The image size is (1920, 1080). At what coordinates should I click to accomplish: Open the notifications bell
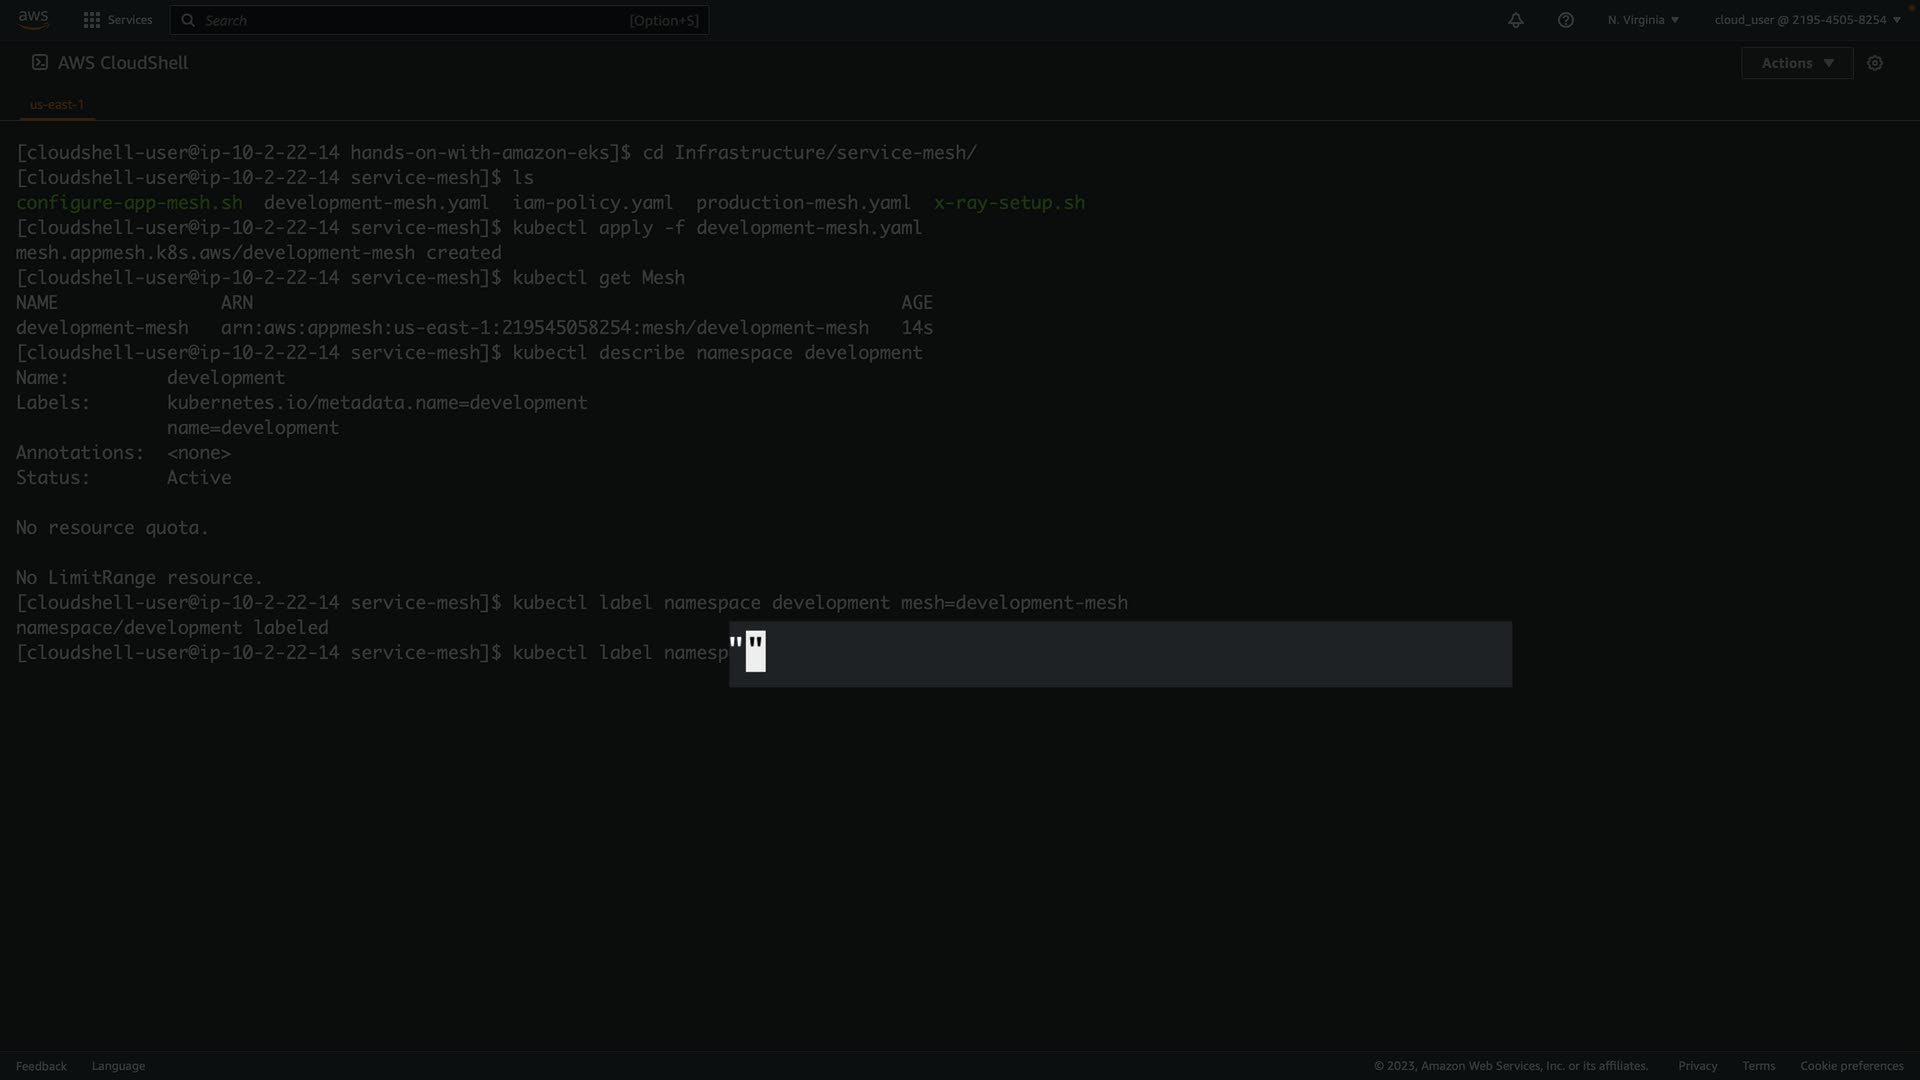click(x=1516, y=20)
